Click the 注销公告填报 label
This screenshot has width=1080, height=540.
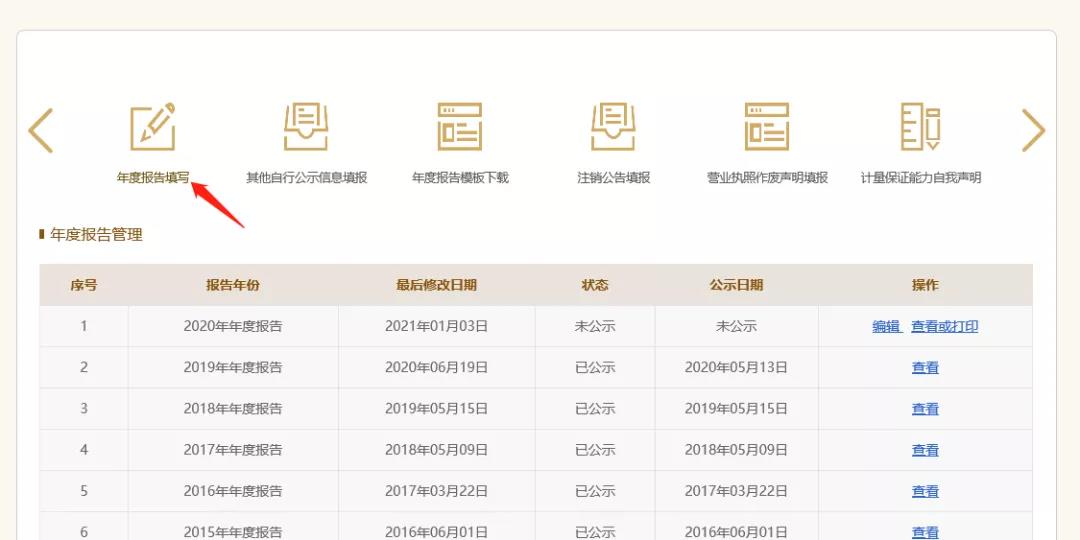(x=614, y=178)
